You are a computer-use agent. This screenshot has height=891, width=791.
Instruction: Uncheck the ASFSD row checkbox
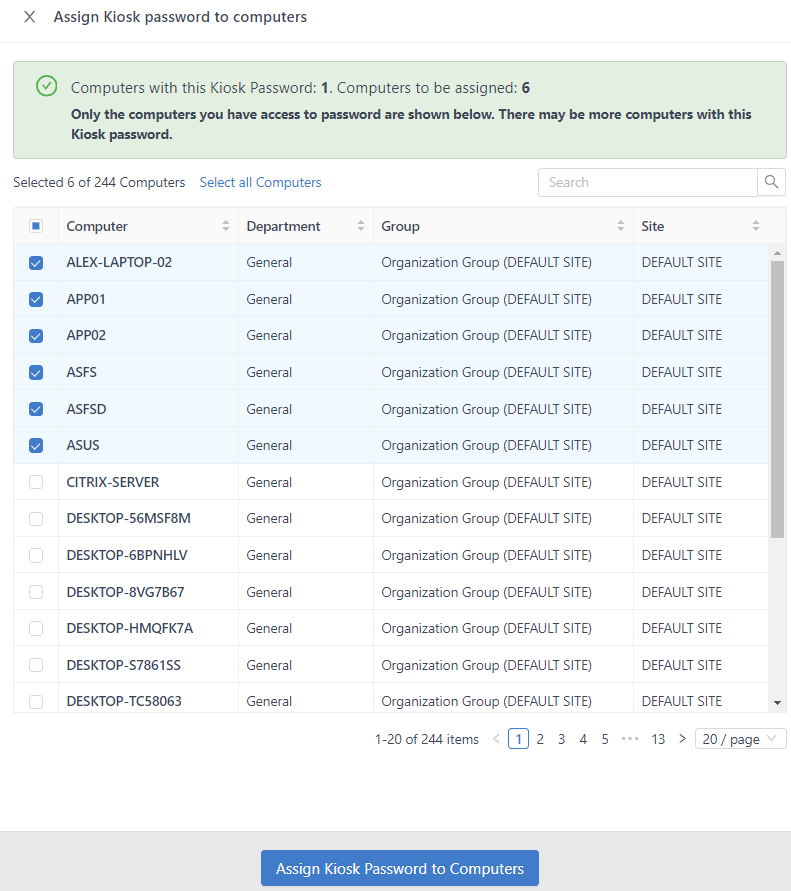[x=36, y=409]
